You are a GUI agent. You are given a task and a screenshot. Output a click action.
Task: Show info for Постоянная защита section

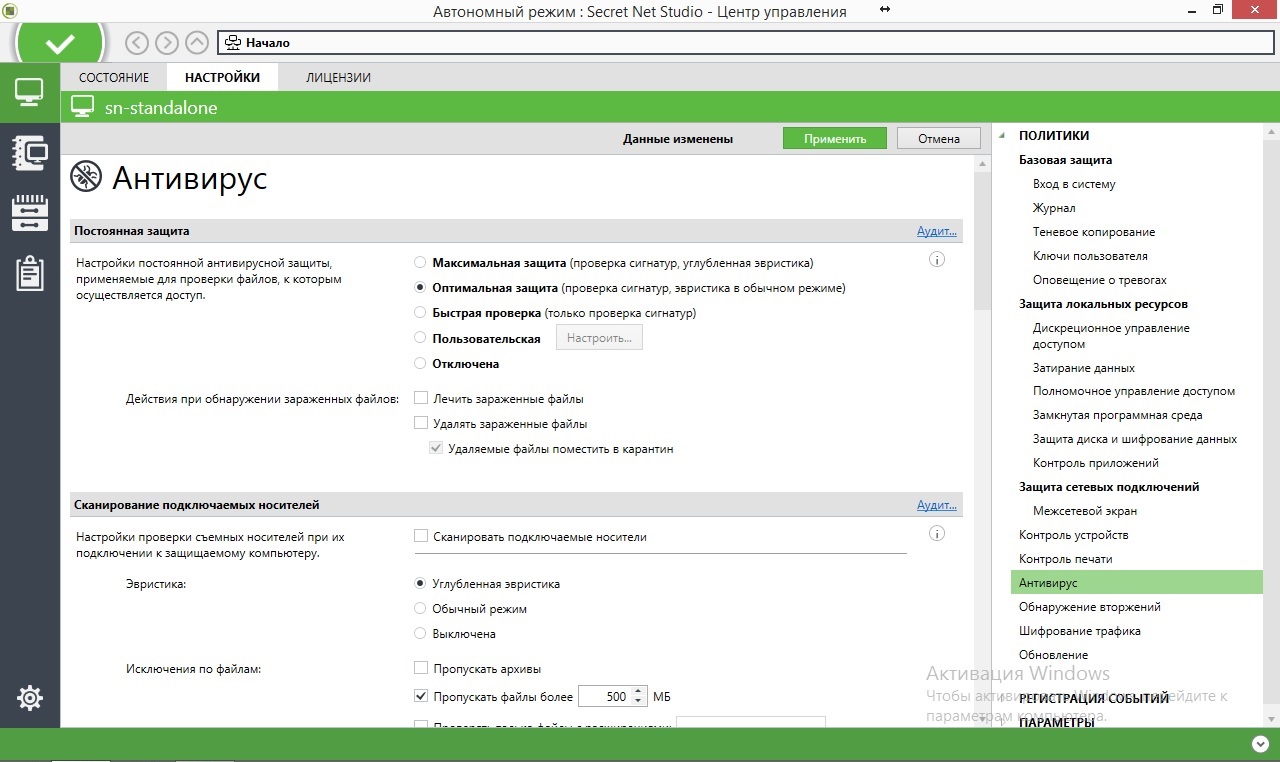click(937, 260)
